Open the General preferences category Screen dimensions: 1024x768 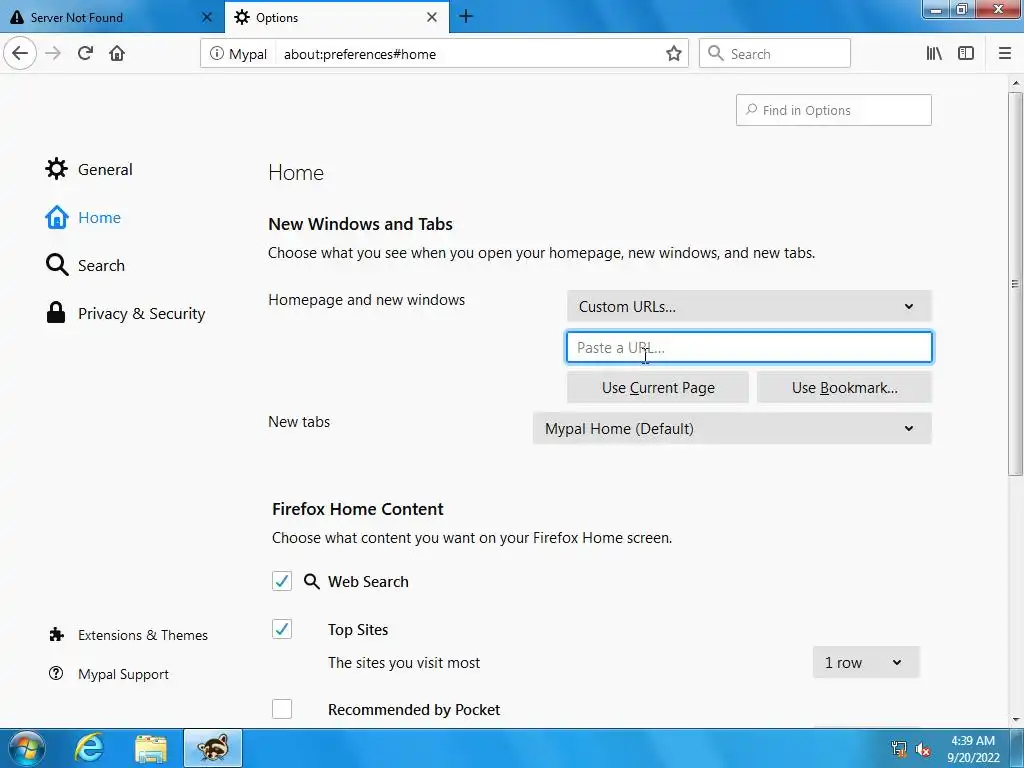(x=89, y=169)
